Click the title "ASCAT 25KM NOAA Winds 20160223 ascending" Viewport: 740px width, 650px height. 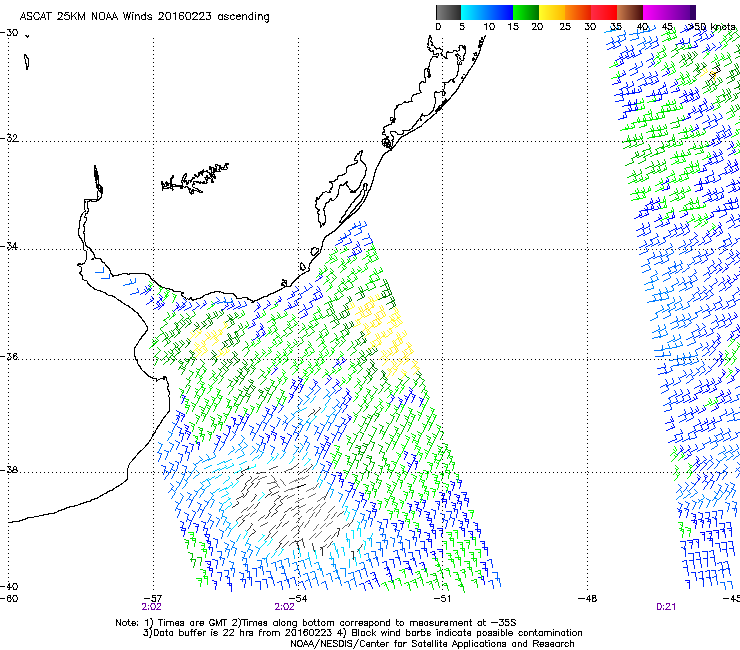(144, 17)
